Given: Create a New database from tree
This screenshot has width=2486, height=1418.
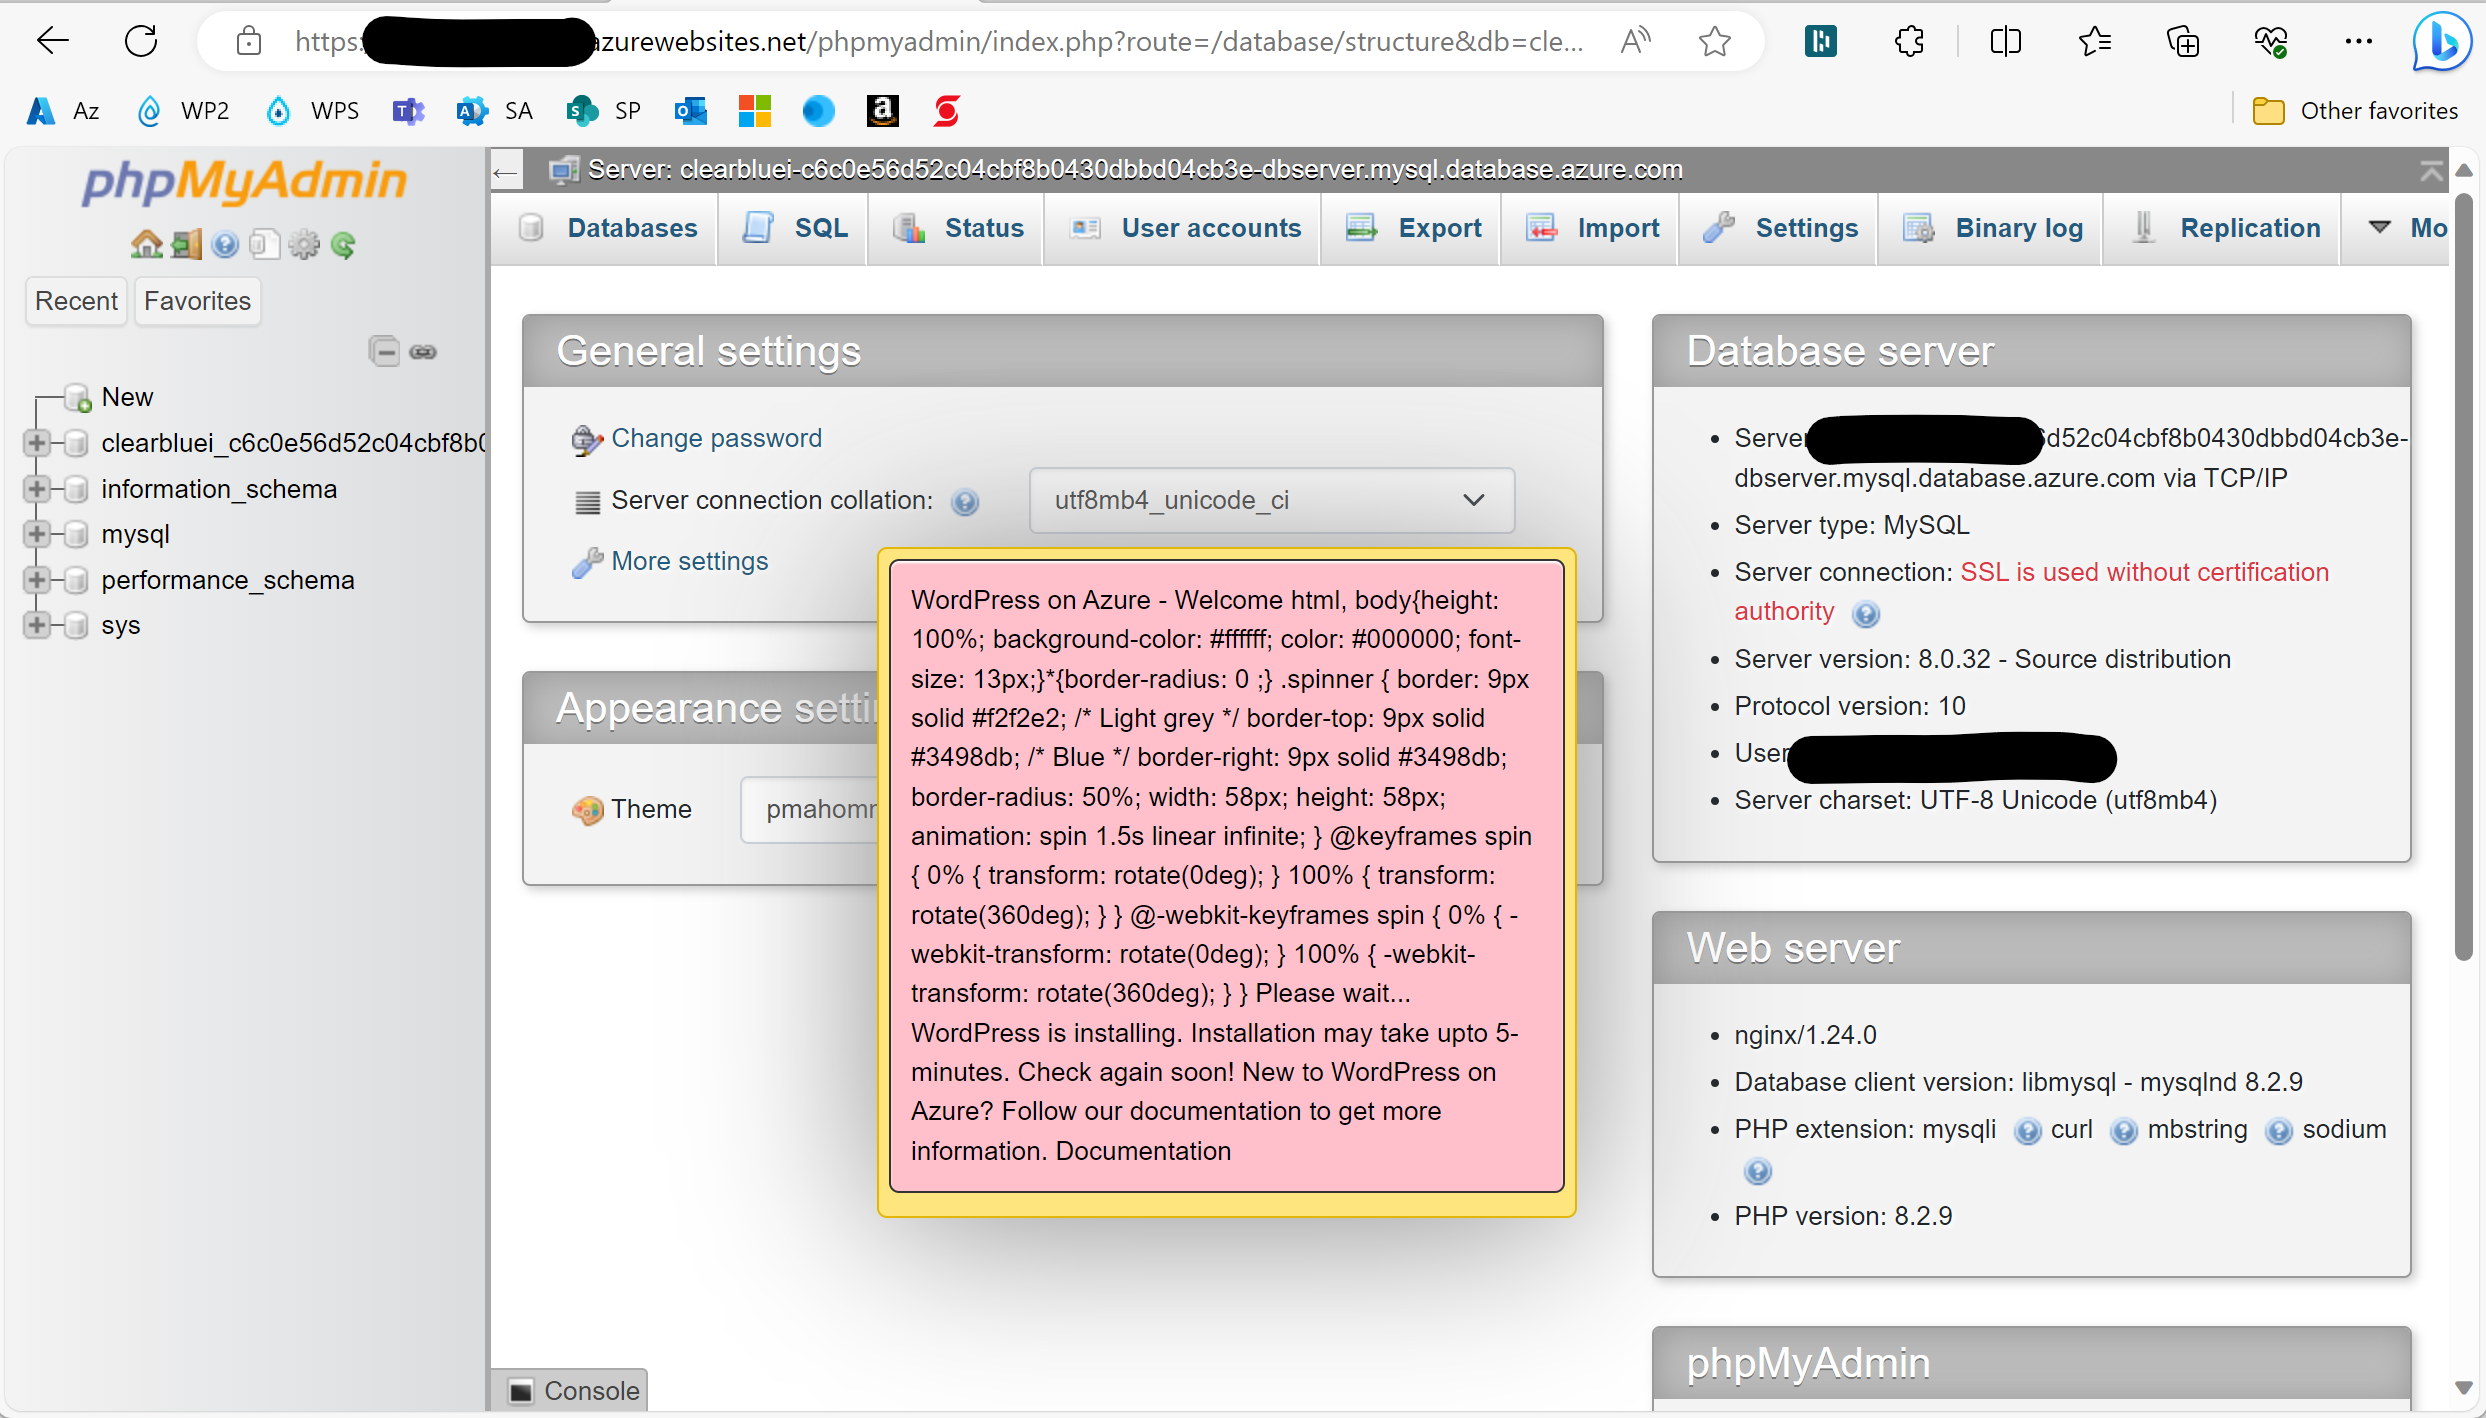Looking at the screenshot, I should coord(127,397).
